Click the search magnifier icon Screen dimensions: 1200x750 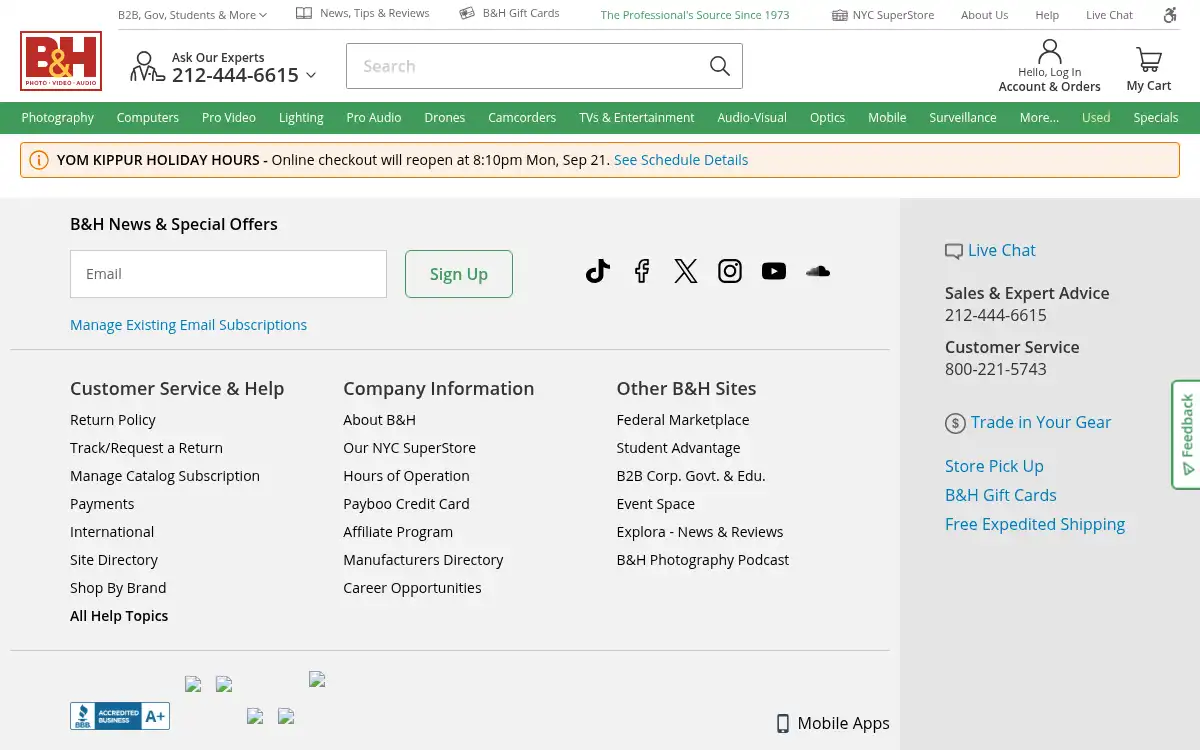[x=719, y=66]
